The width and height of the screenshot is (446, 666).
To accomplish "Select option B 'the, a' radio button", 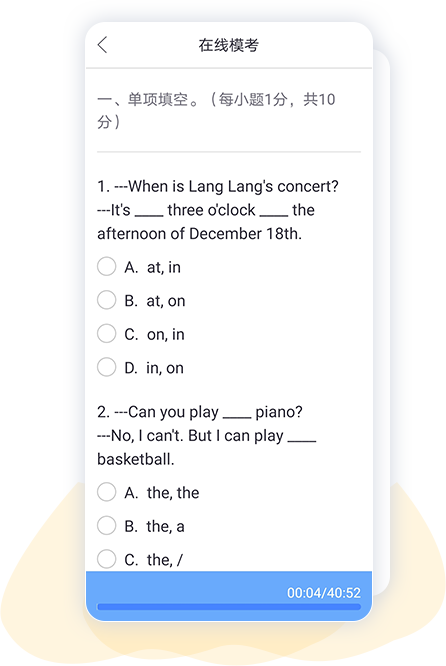I will click(107, 526).
